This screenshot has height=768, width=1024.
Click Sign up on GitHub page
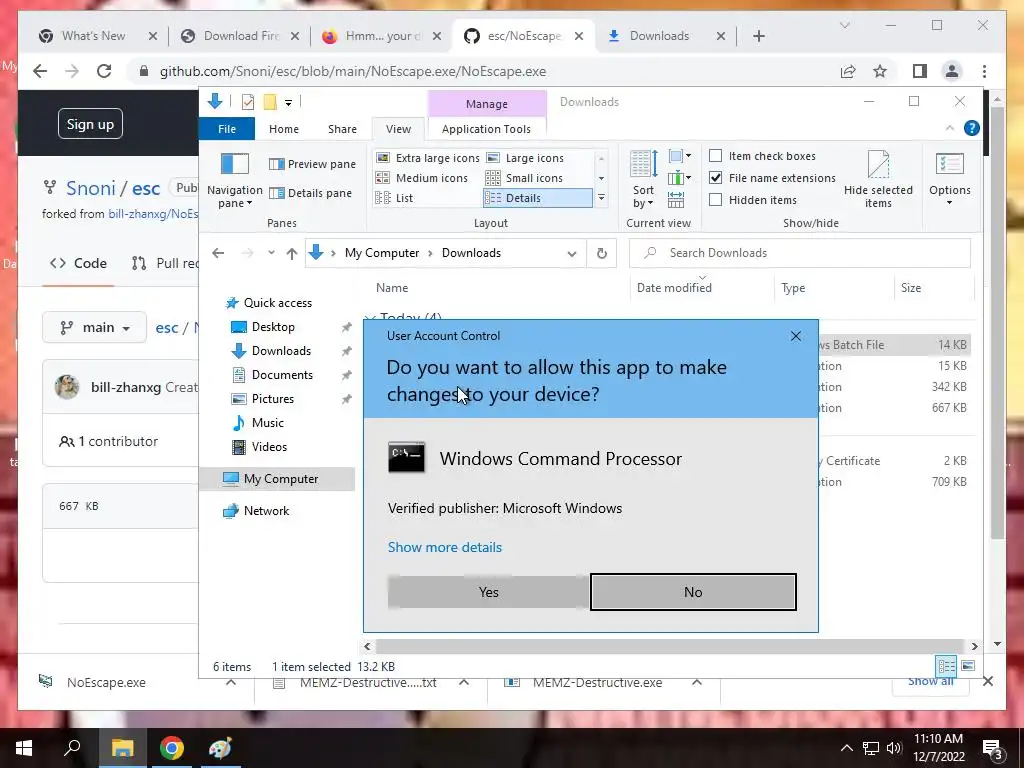(x=90, y=124)
